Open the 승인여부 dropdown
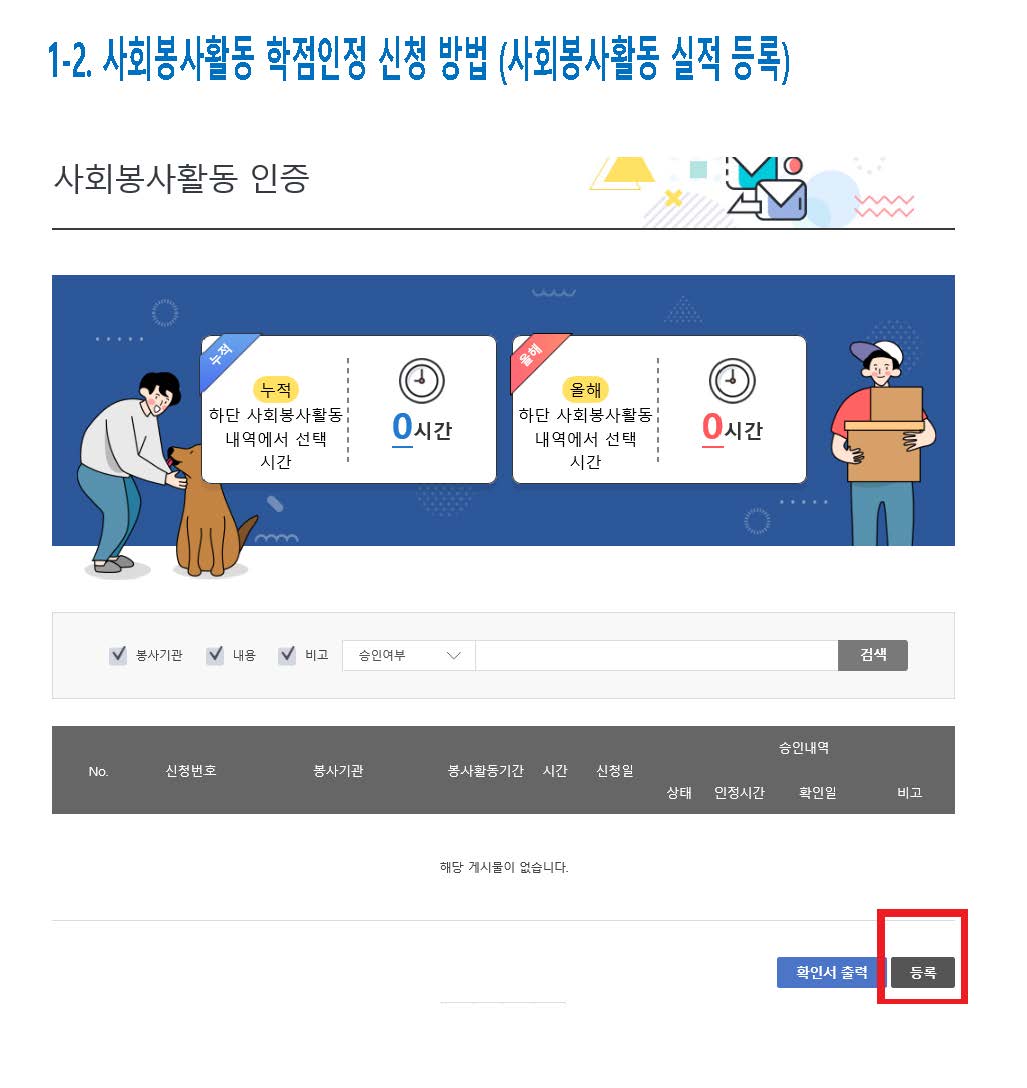1027x1088 pixels. pyautogui.click(x=409, y=656)
